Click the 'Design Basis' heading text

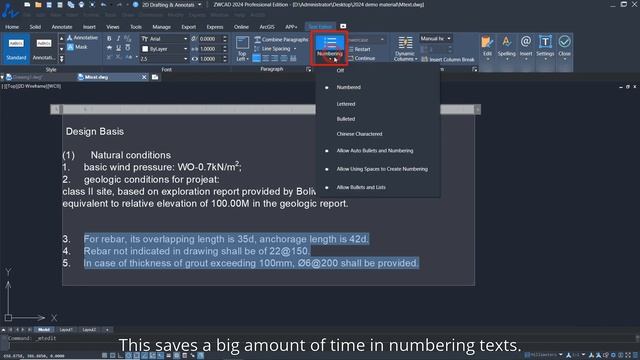95,131
